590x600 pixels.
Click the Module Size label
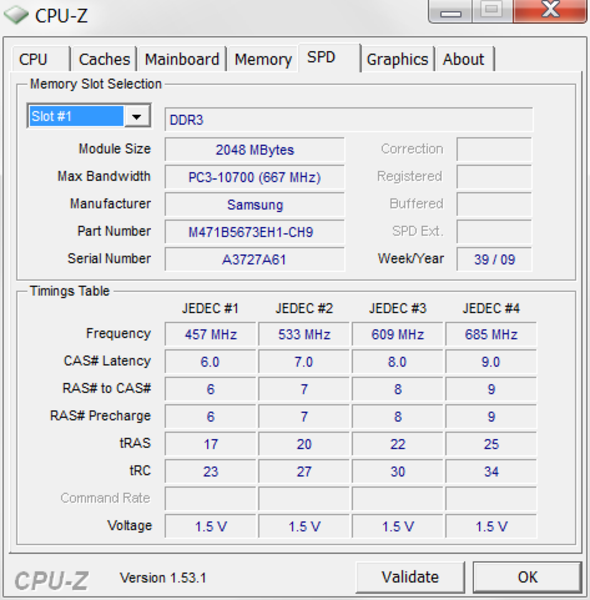pos(115,149)
